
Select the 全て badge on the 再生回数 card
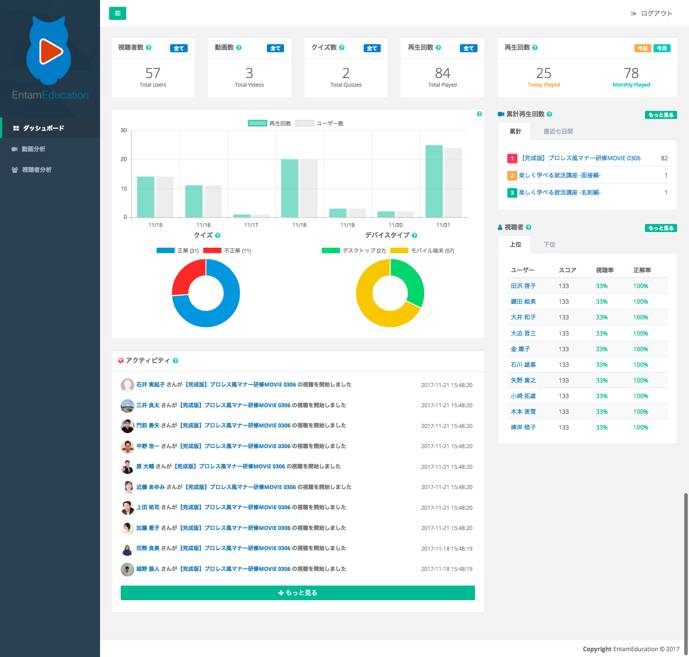click(468, 48)
